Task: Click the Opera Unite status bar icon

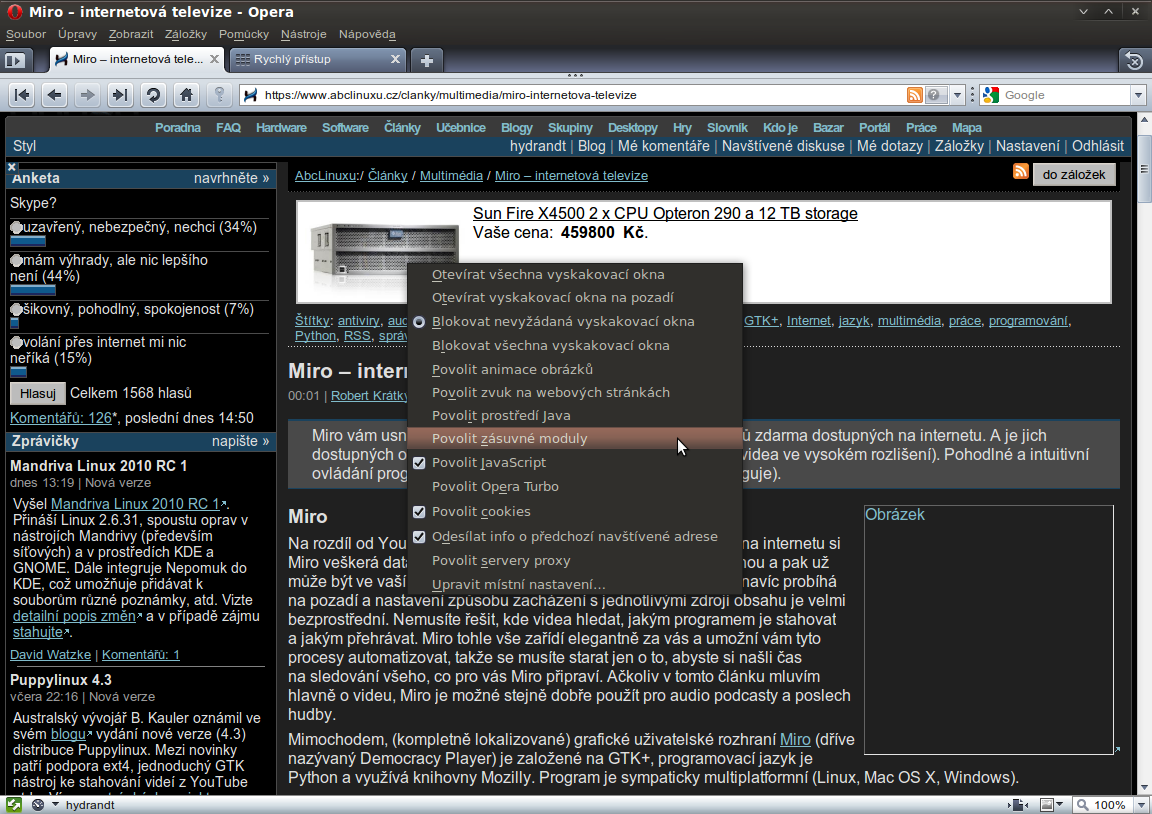Action: [x=37, y=804]
